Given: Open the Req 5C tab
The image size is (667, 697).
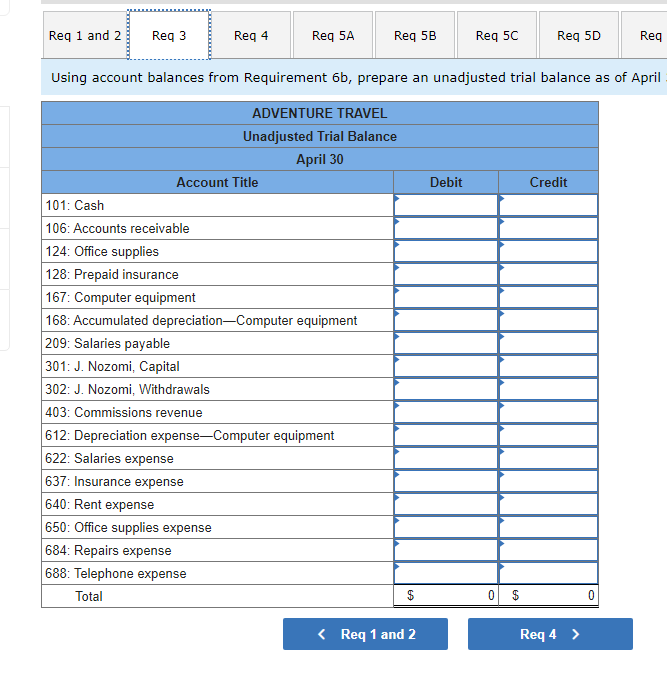Looking at the screenshot, I should pyautogui.click(x=497, y=35).
